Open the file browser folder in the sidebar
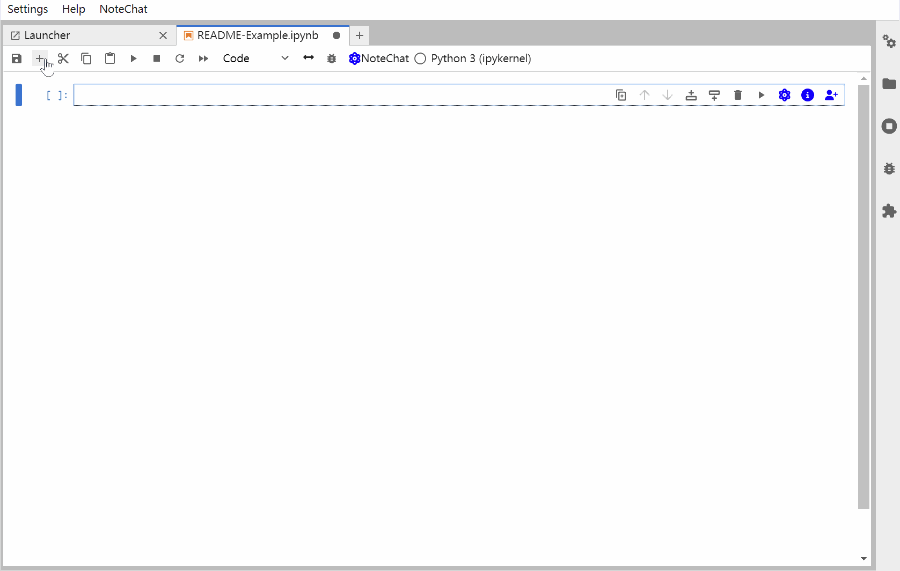This screenshot has width=900, height=571. click(x=889, y=84)
